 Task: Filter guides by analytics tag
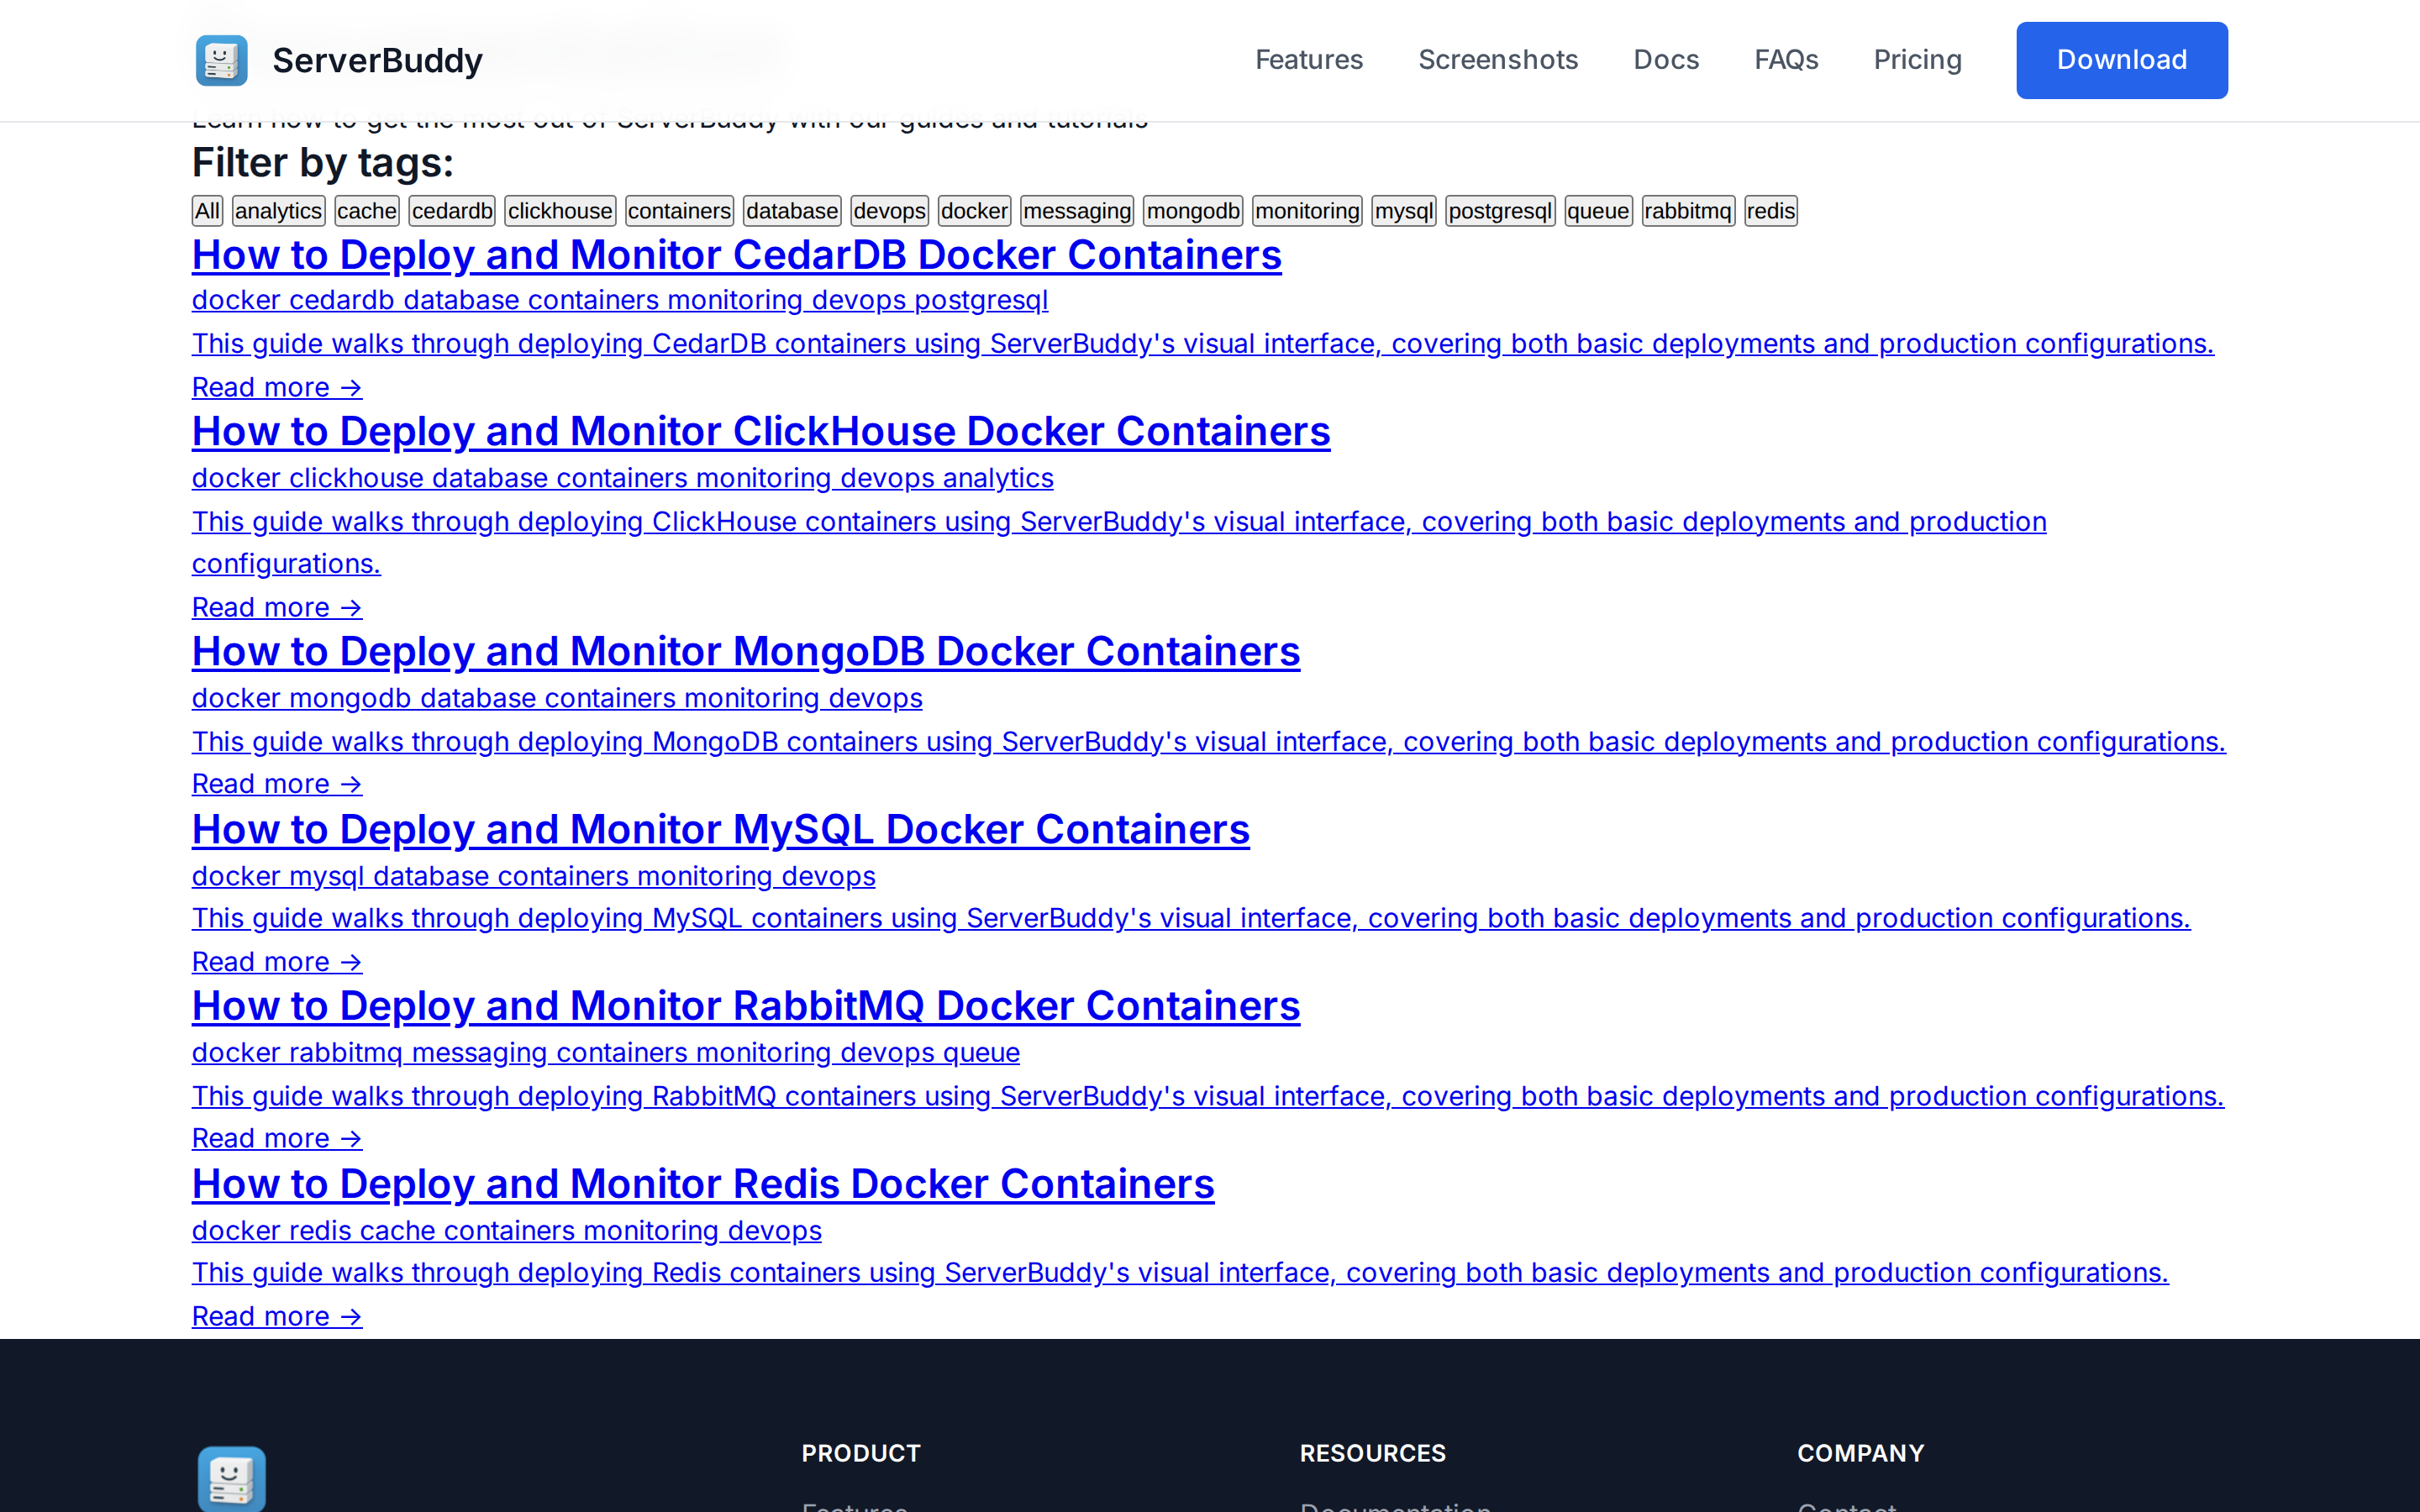click(x=278, y=211)
